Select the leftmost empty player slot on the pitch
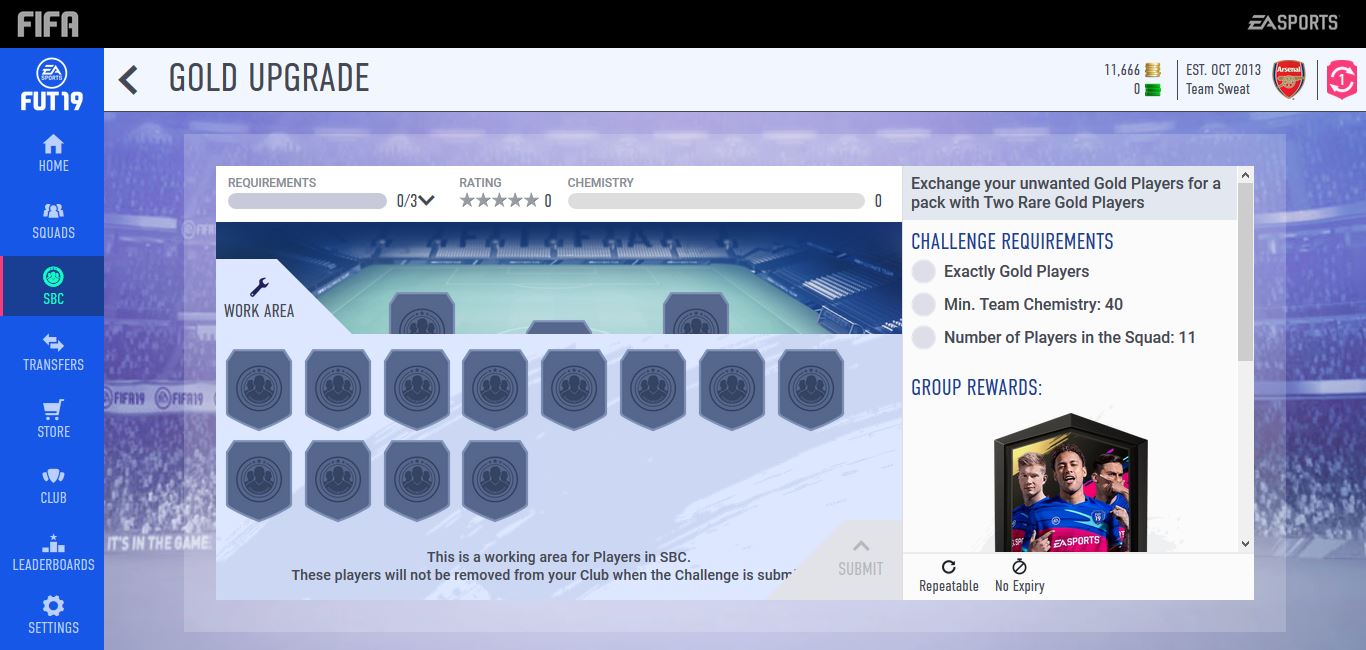Viewport: 1366px width, 650px height. 422,313
